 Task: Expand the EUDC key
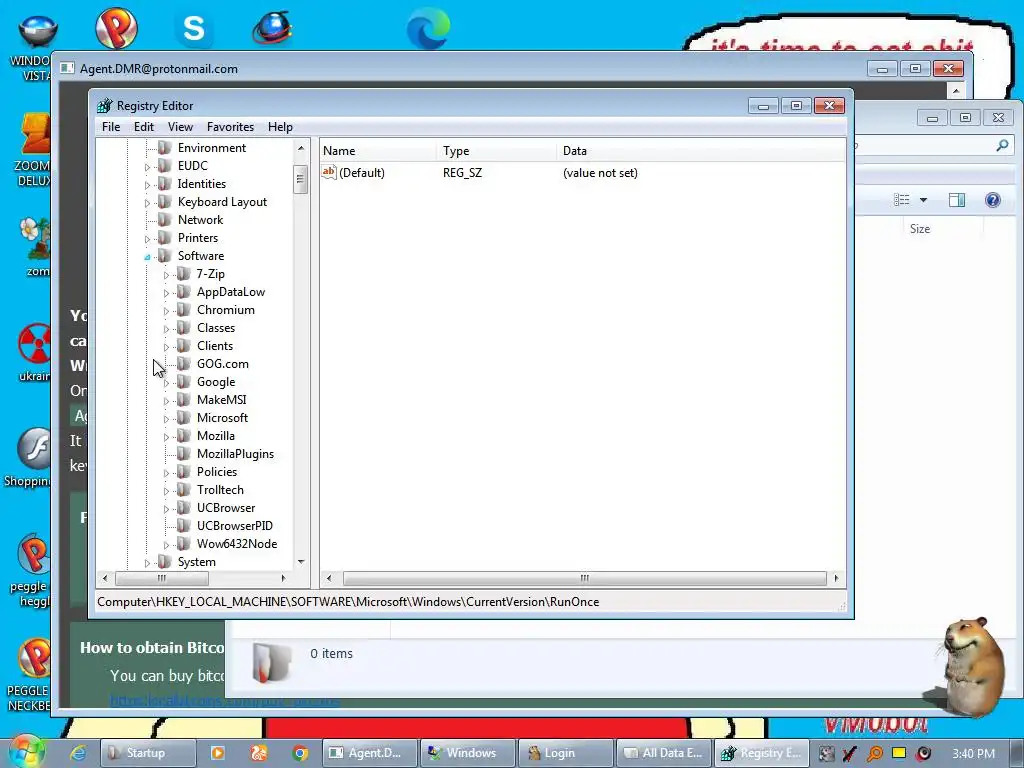tap(147, 167)
